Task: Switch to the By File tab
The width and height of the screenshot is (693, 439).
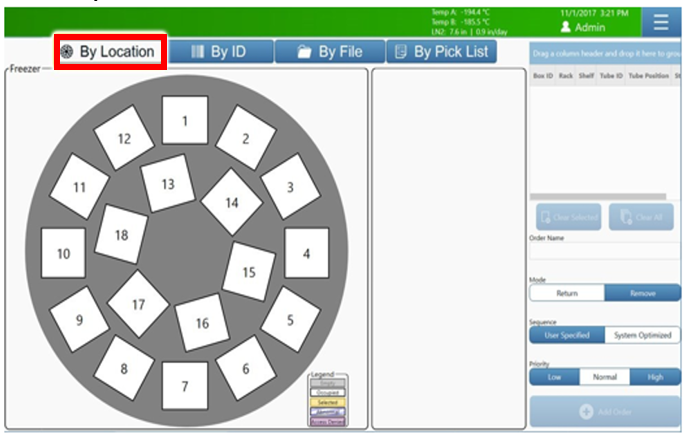Action: (x=329, y=52)
